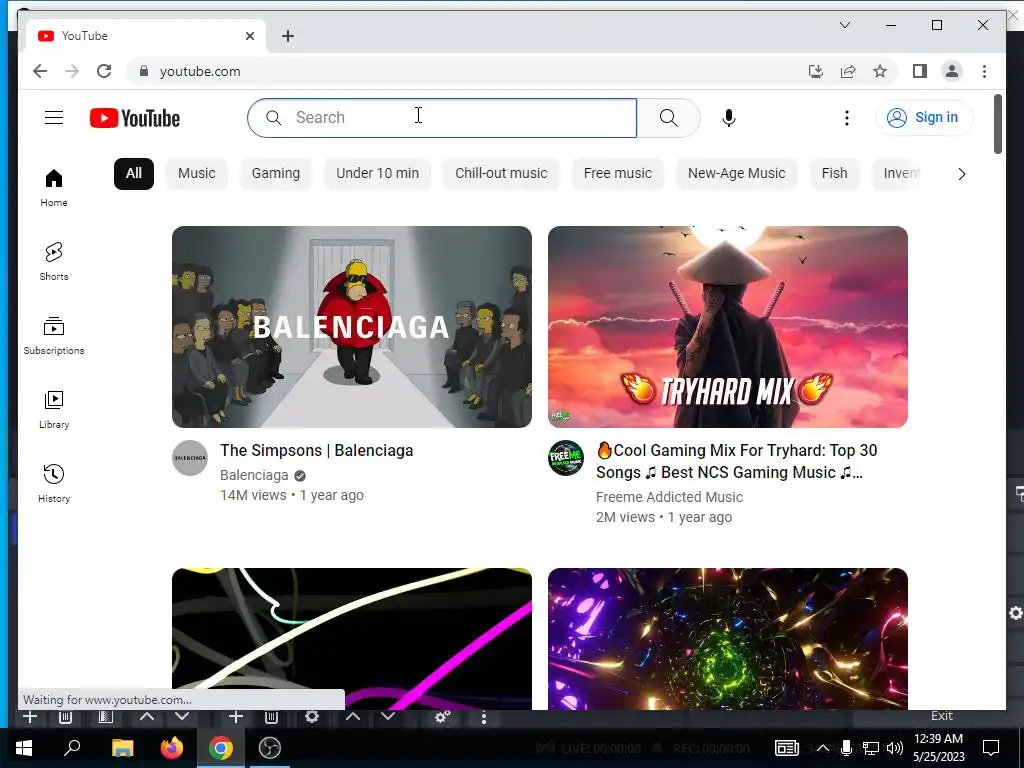Open Chrome tab search dropdown
Screen dimensions: 1024x768
pyautogui.click(x=844, y=25)
